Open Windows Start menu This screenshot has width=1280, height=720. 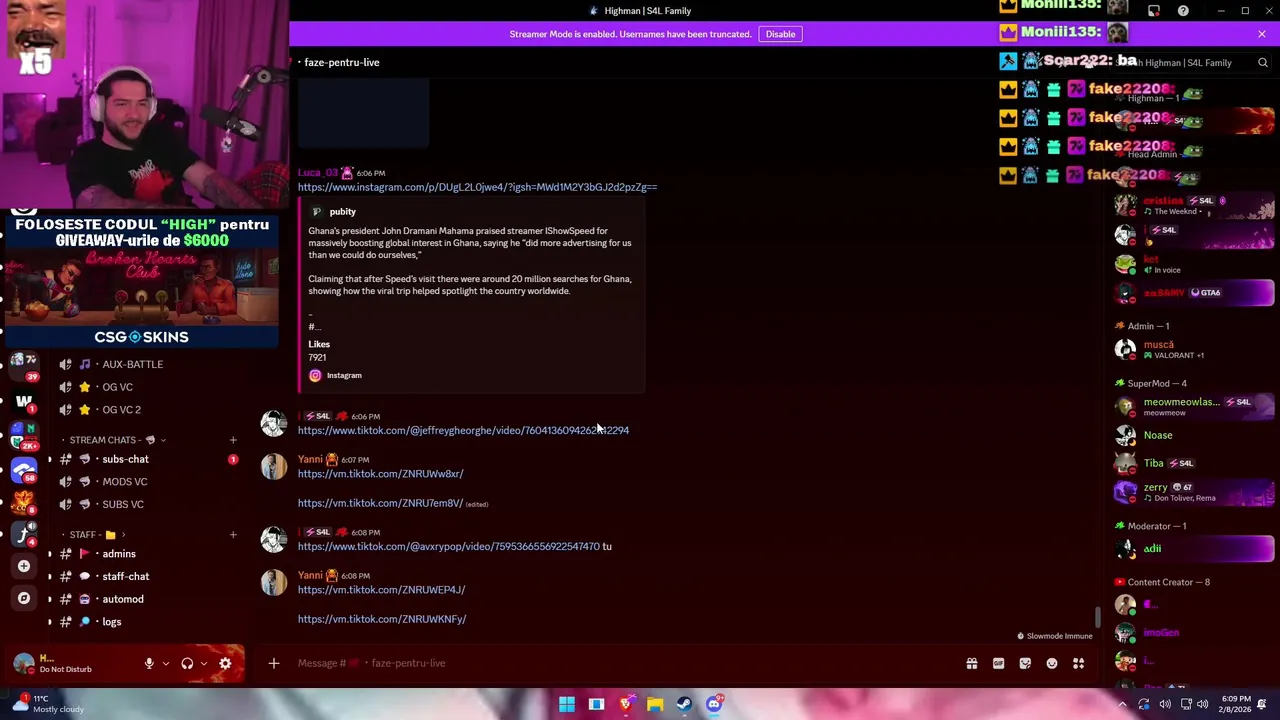[567, 704]
